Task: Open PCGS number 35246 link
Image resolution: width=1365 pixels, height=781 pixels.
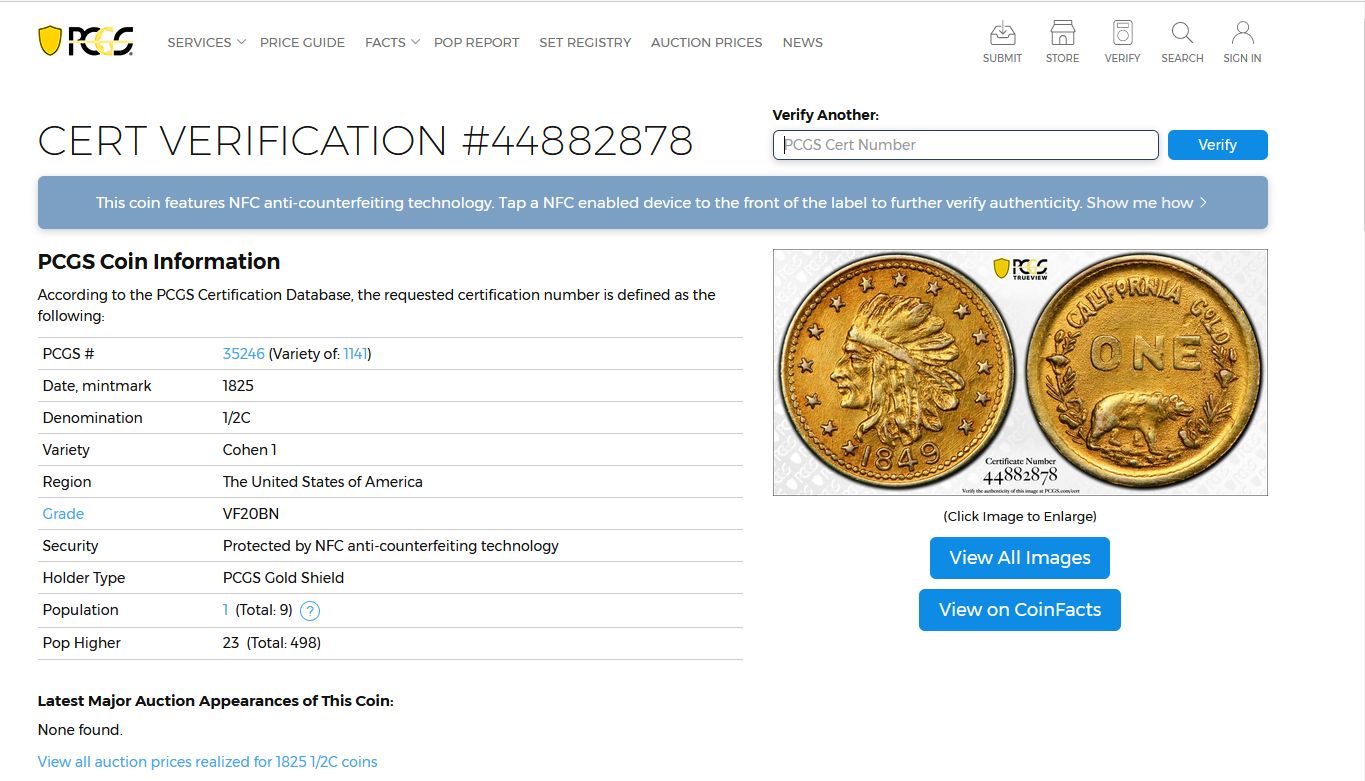Action: (243, 354)
